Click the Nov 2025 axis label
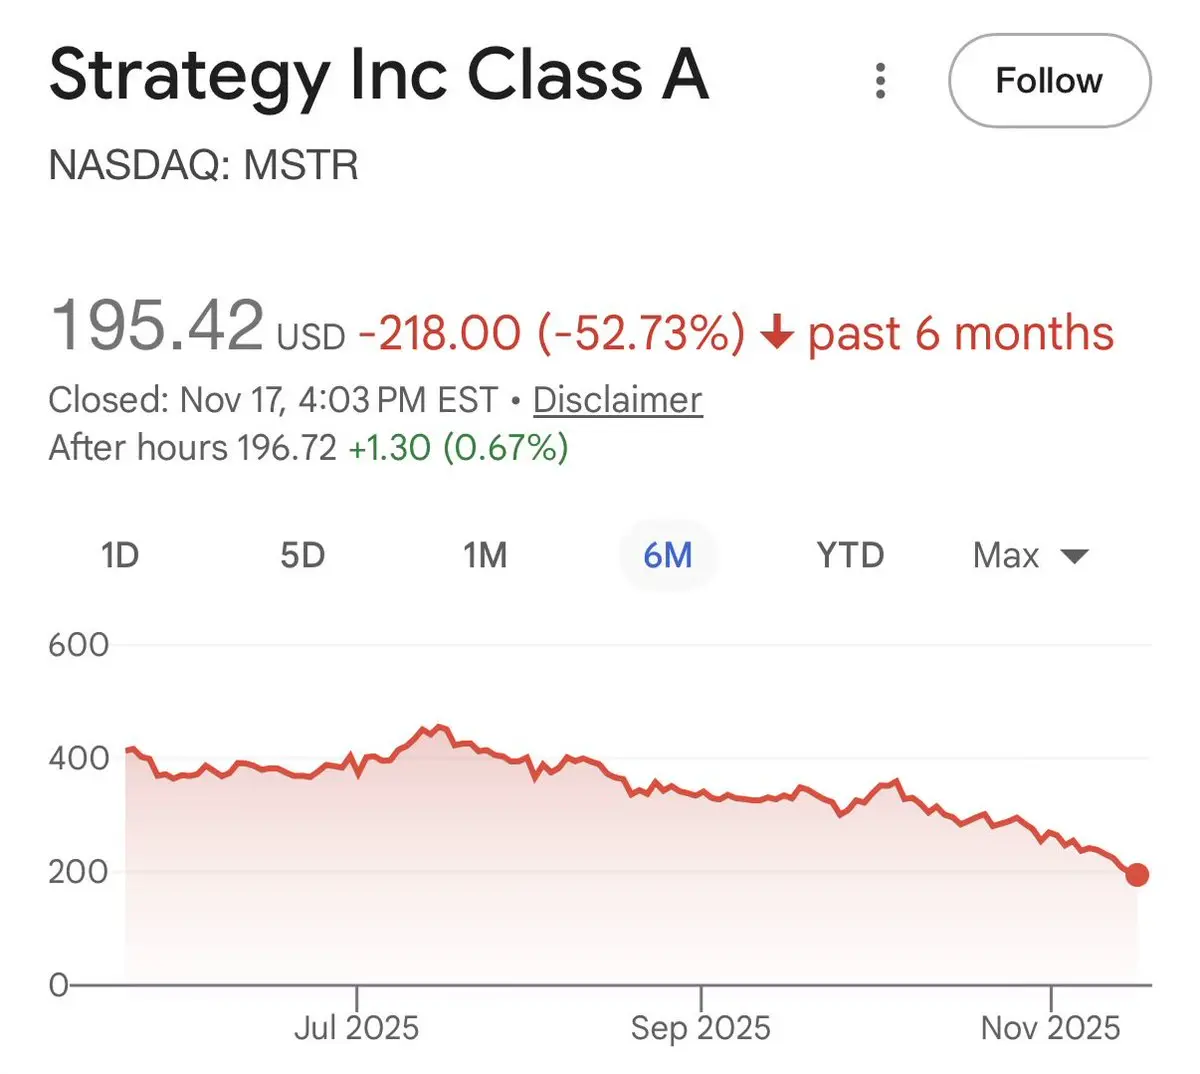Image resolution: width=1200 pixels, height=1074 pixels. [x=1050, y=1027]
